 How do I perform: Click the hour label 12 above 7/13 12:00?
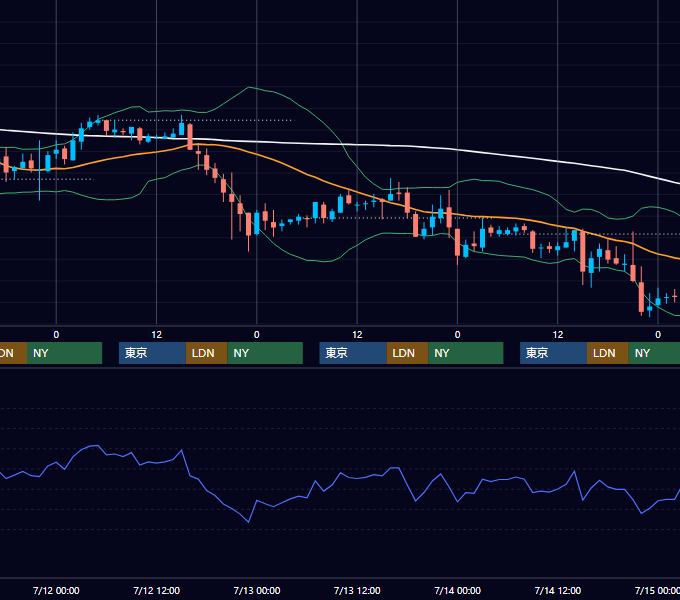pos(357,335)
